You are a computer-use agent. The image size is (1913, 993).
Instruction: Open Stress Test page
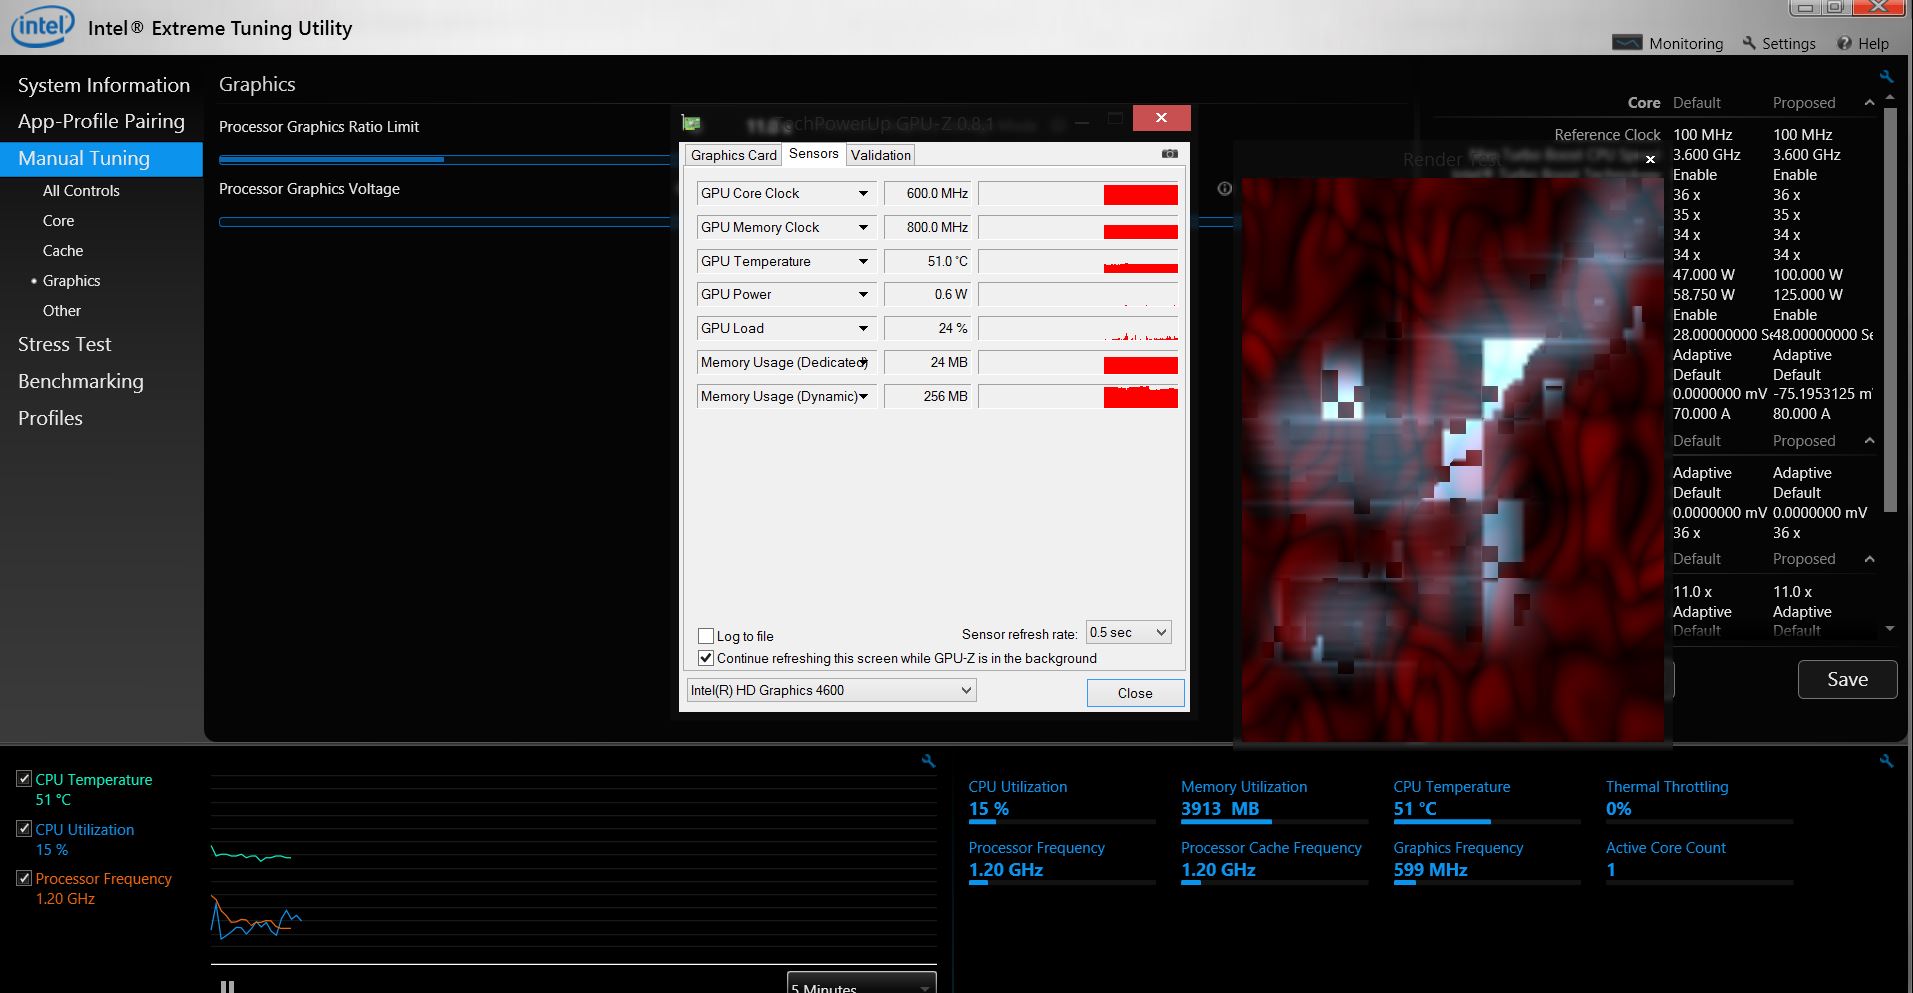65,344
